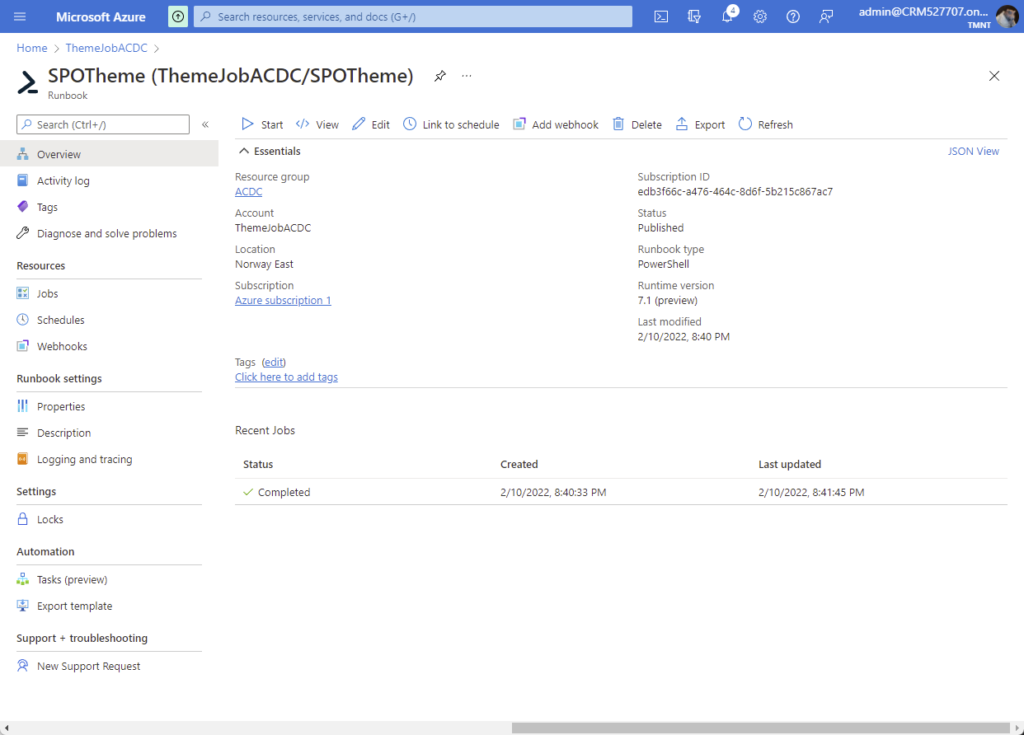The width and height of the screenshot is (1024, 735).
Task: Collapse the left navigation menu
Action: 205,124
